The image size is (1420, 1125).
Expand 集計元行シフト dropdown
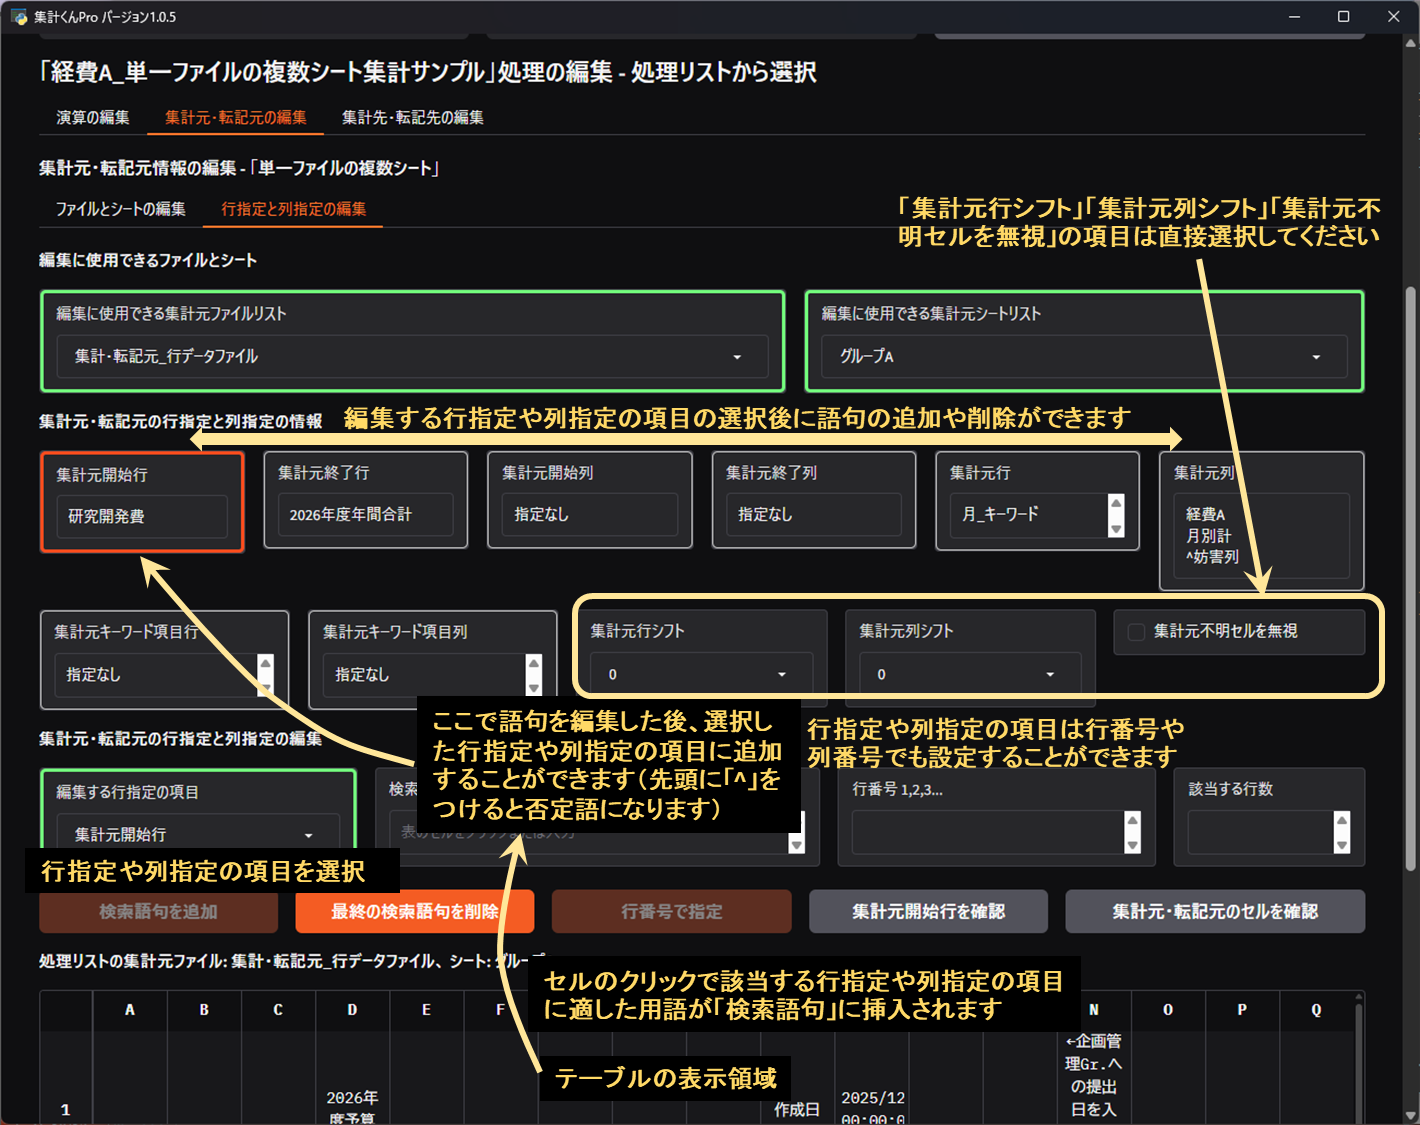click(701, 675)
